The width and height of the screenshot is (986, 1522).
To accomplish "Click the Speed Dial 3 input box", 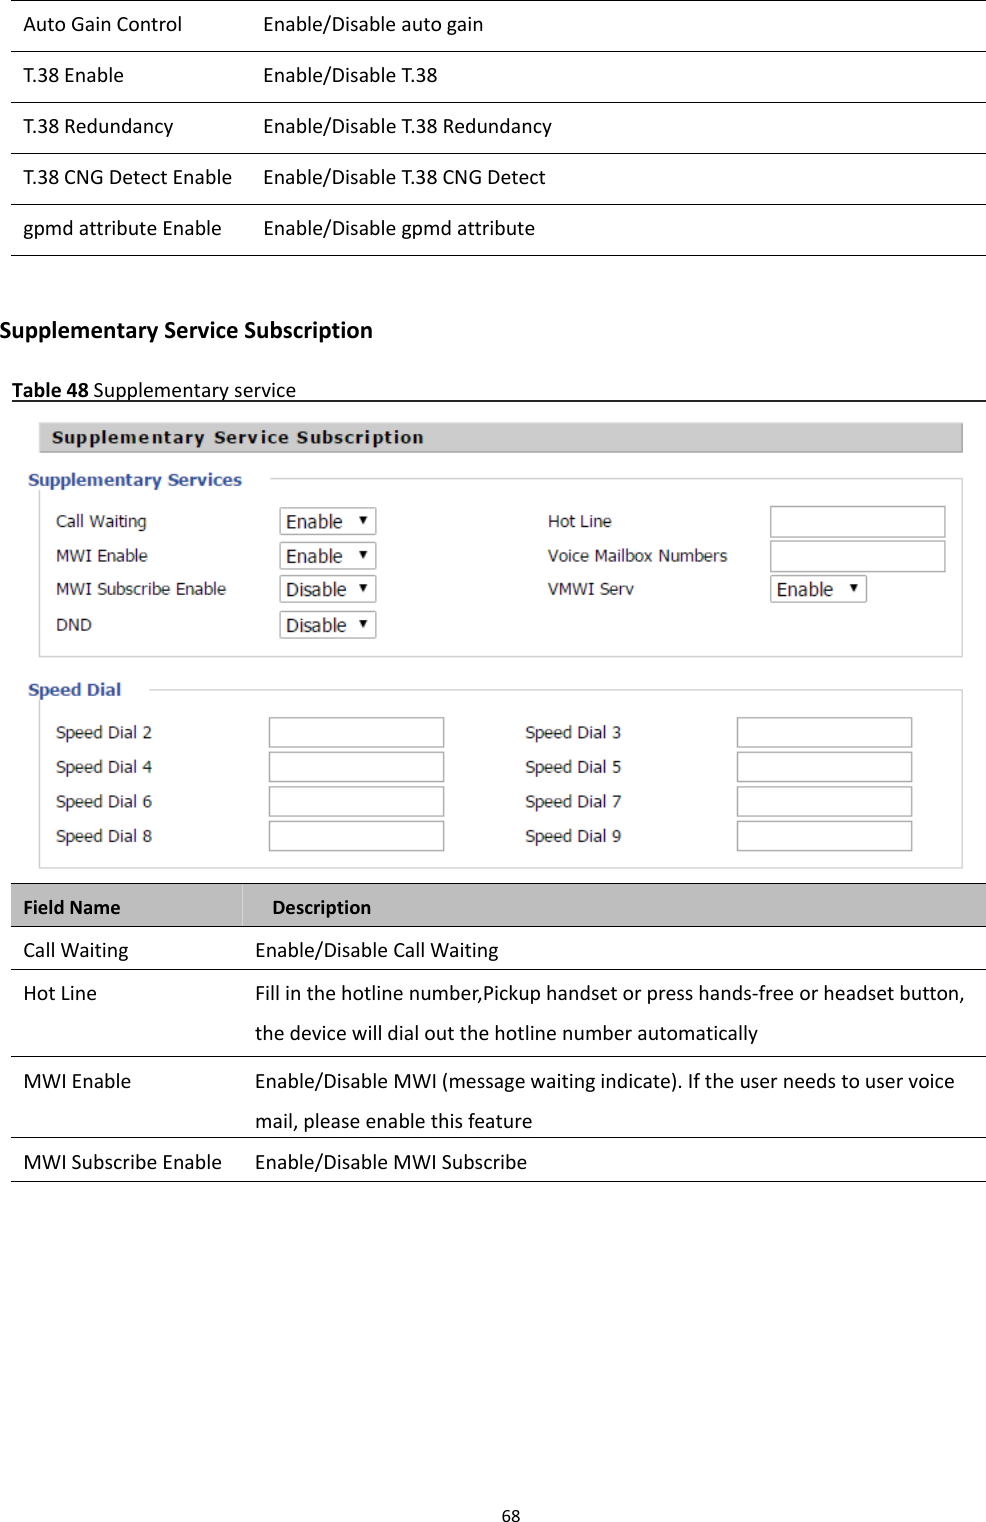I will pyautogui.click(x=823, y=731).
